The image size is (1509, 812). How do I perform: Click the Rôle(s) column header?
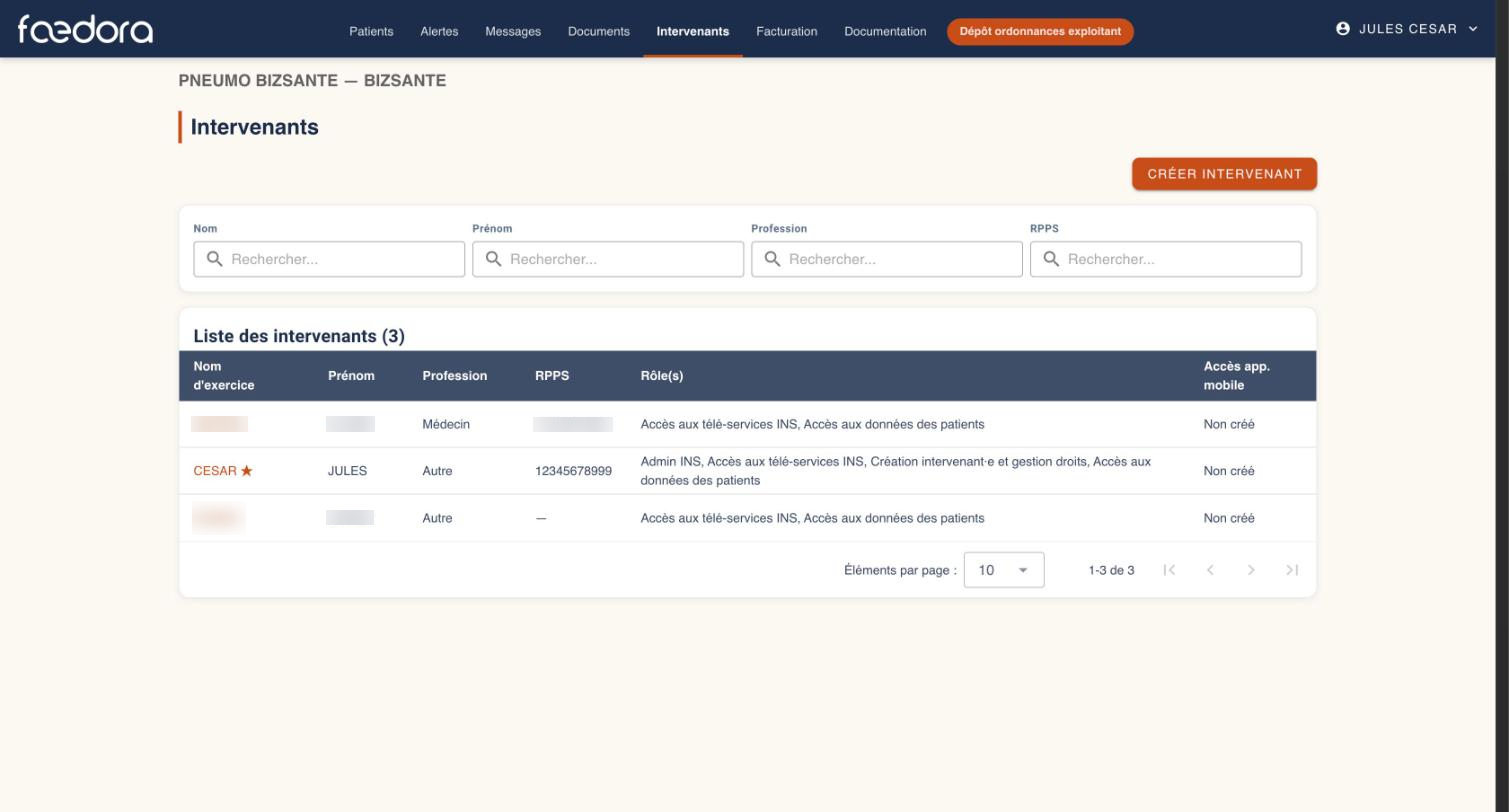(662, 376)
